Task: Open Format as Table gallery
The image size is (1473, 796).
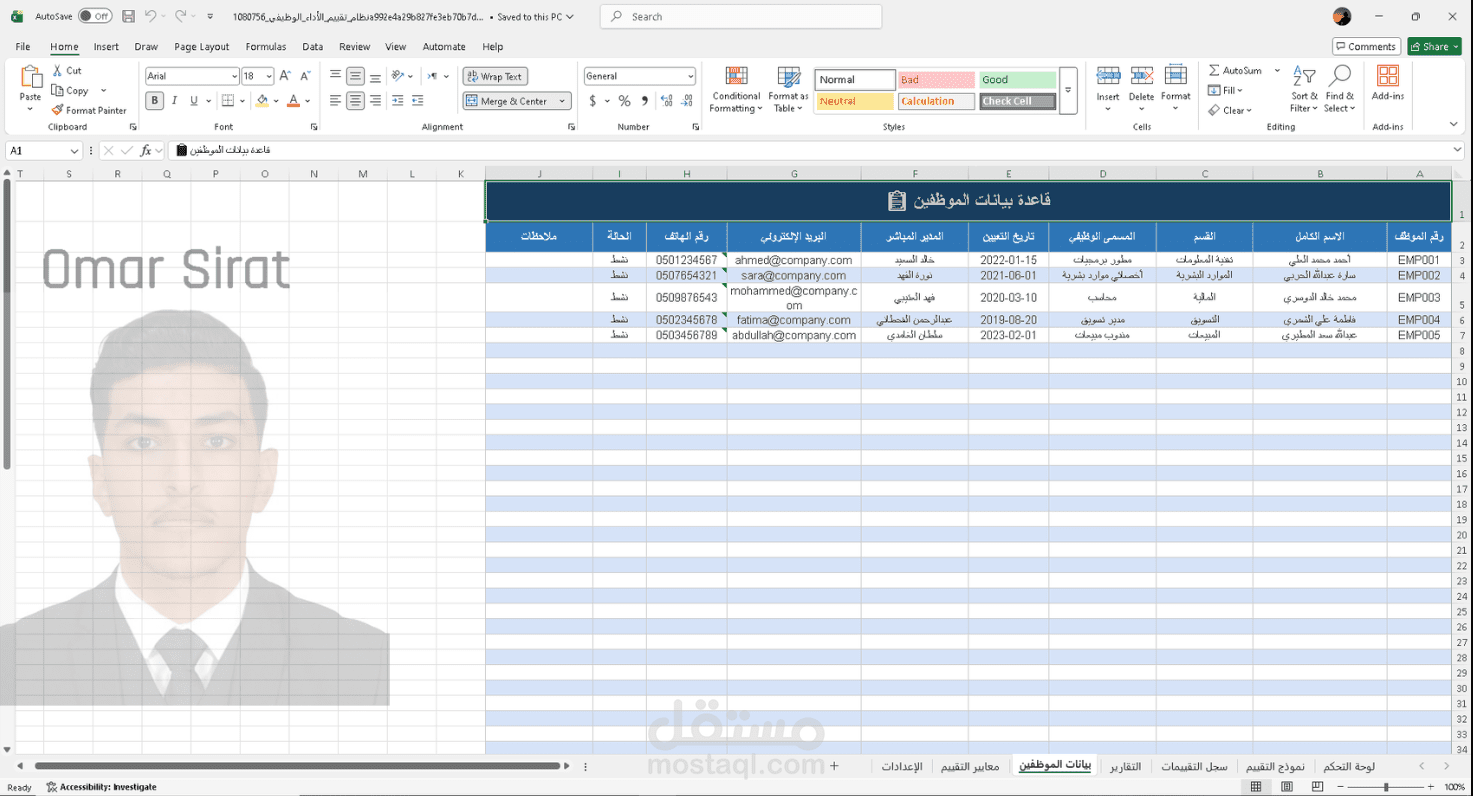Action: tap(788, 90)
